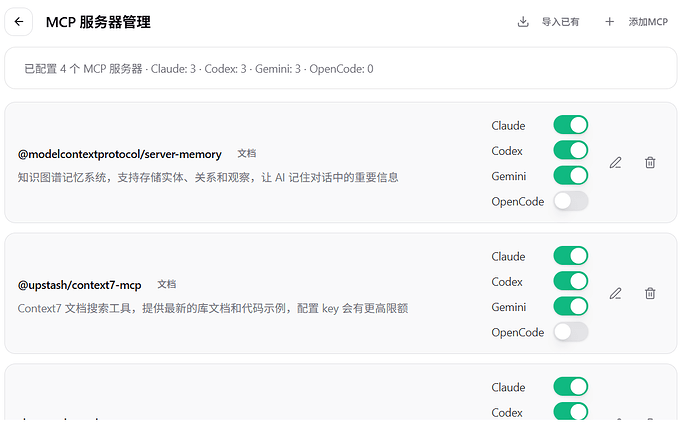Enable OpenCode for context7-mcp
690x439 pixels.
click(x=571, y=332)
